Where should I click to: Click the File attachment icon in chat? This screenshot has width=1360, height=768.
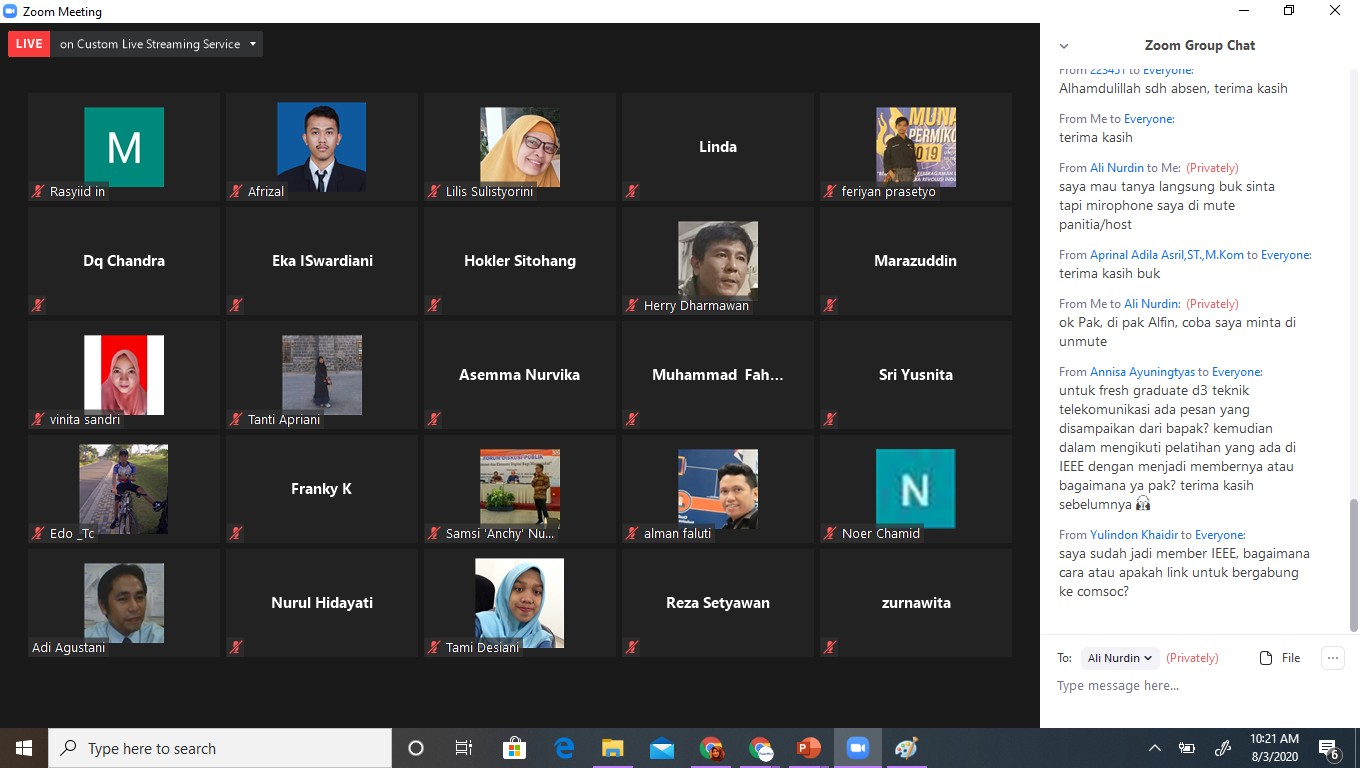[x=1266, y=658]
